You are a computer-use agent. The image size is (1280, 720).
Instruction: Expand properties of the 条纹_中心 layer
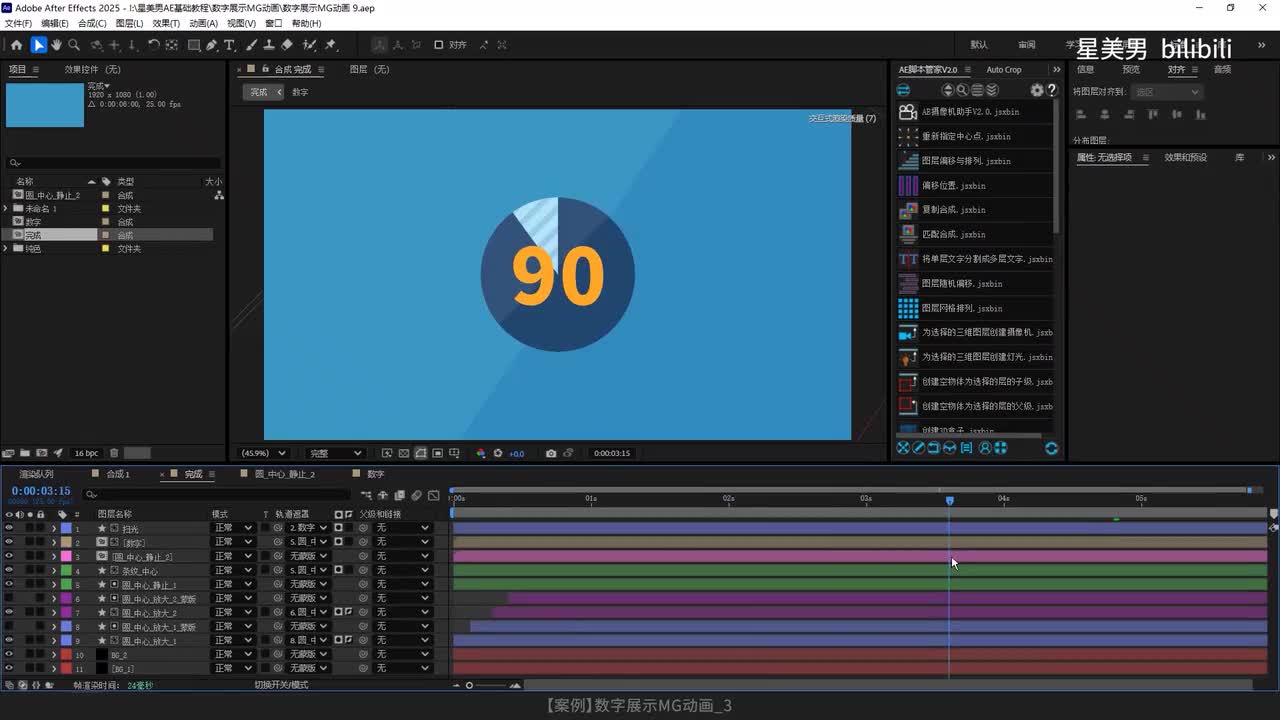point(54,570)
